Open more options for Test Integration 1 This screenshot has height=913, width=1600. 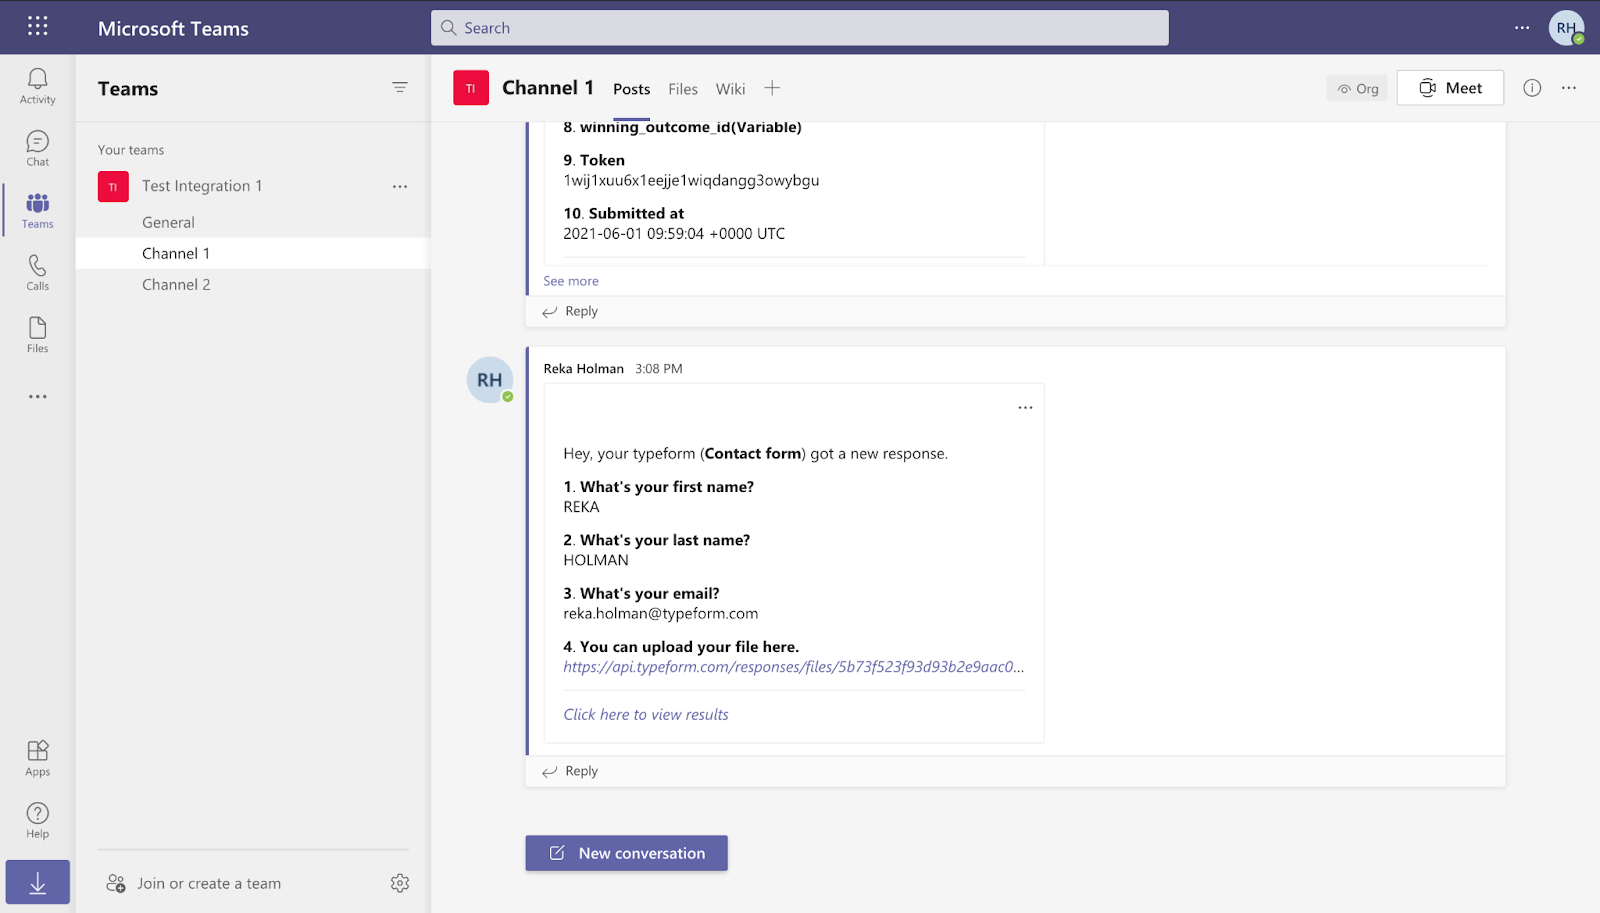coord(400,187)
